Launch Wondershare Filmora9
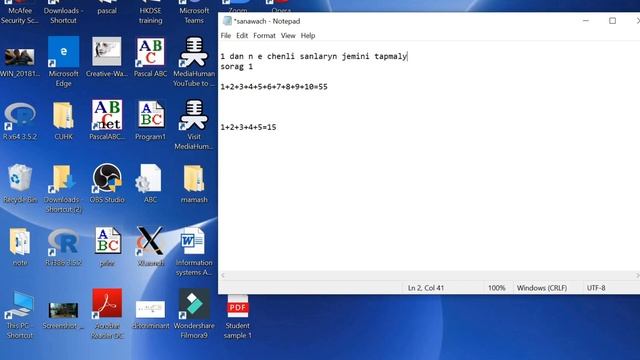This screenshot has width=640, height=360. click(194, 304)
